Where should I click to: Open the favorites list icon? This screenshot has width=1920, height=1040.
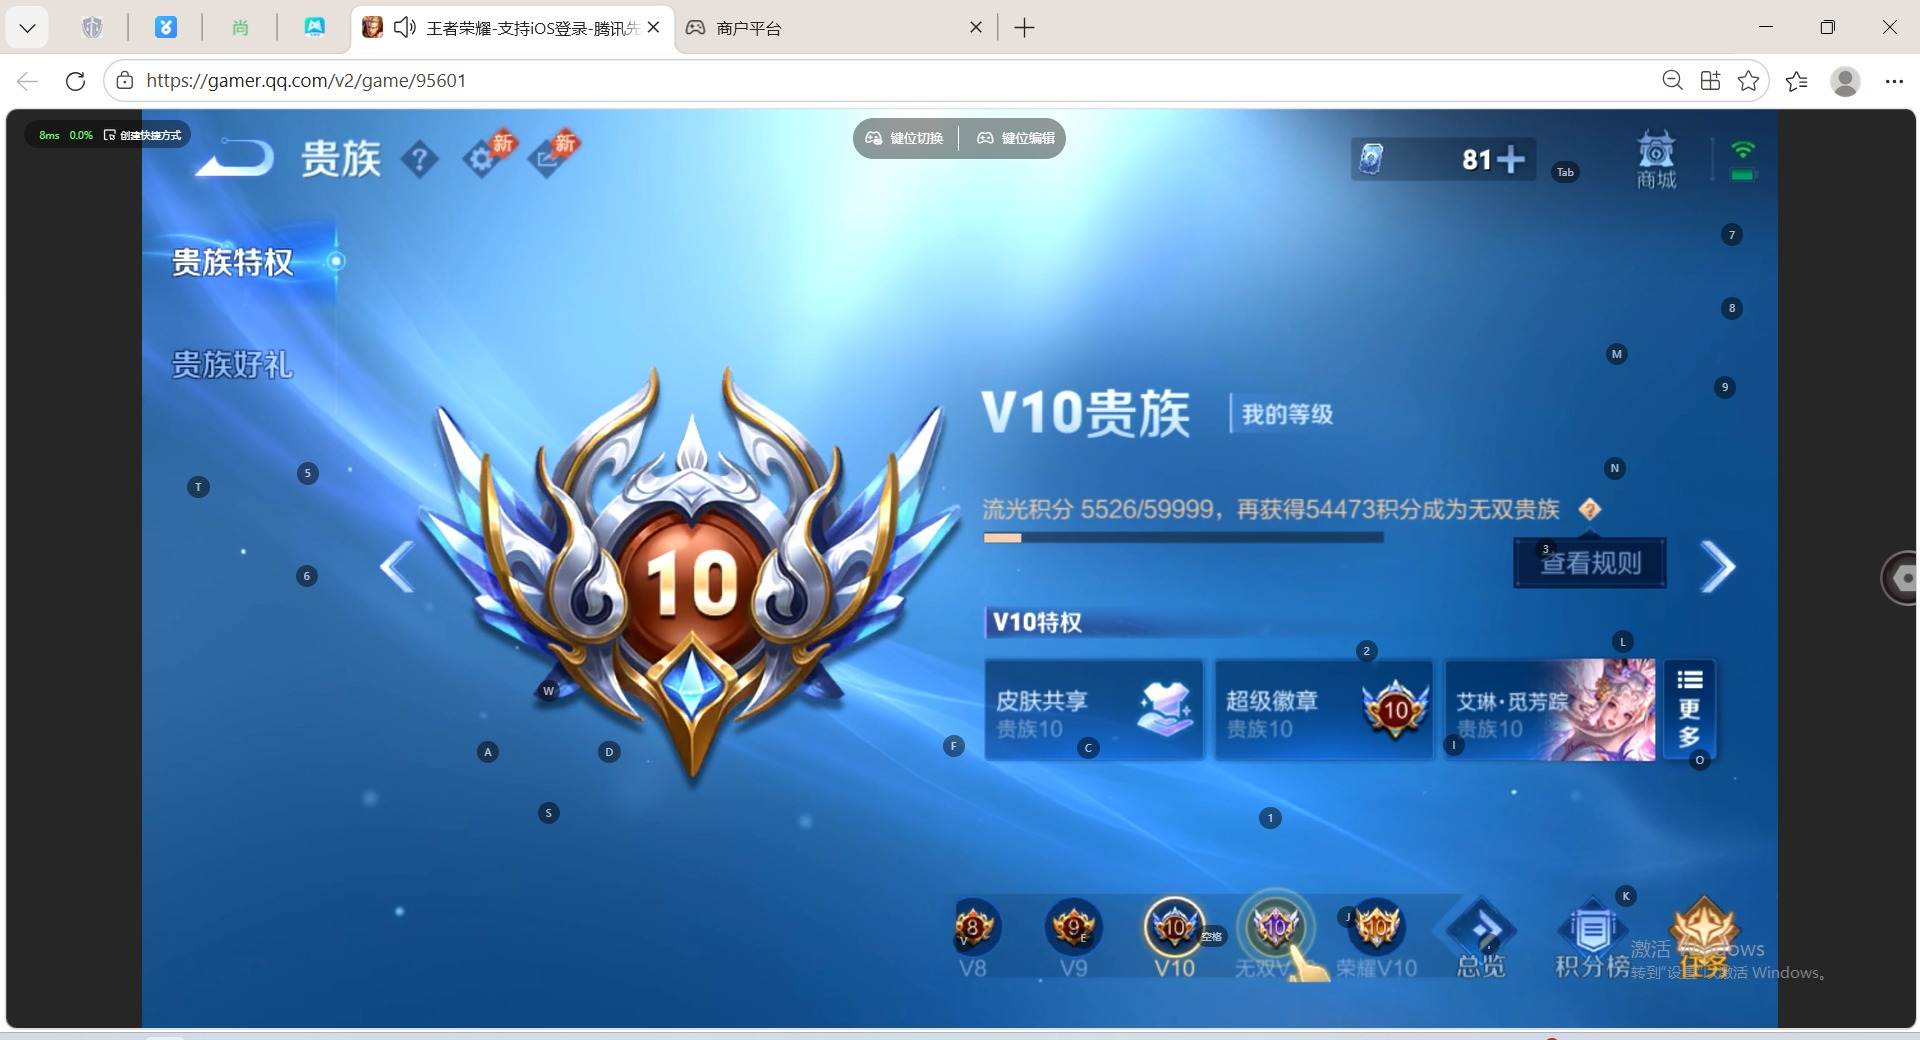tap(1797, 81)
